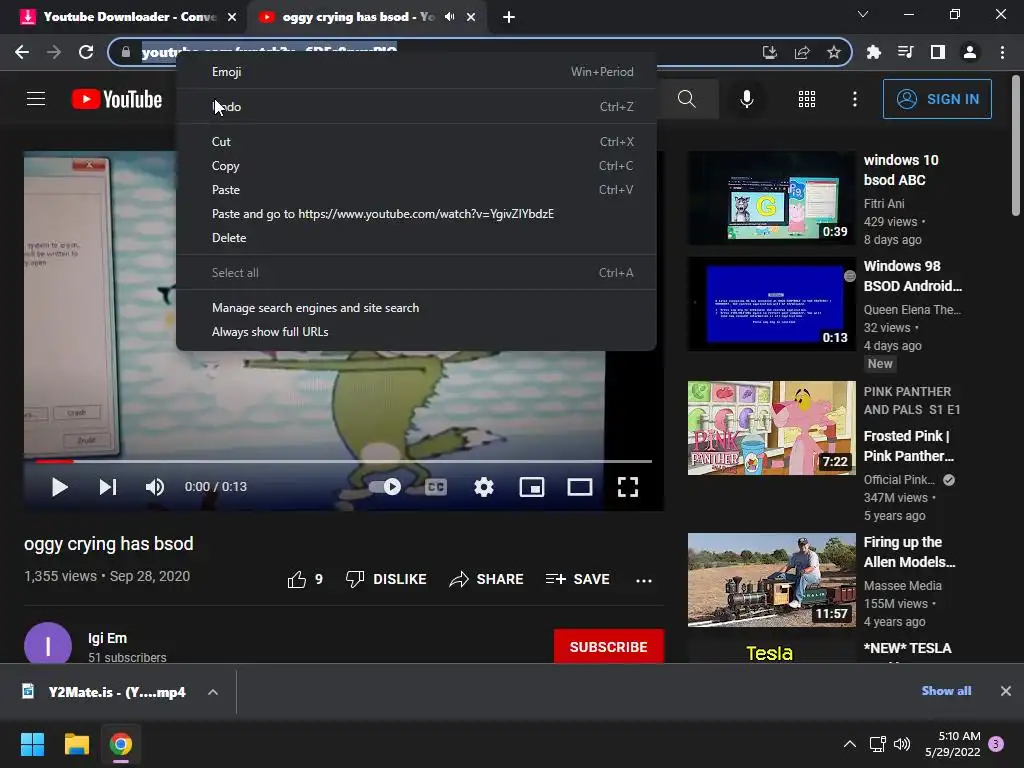
Task: Open tab search chevron
Action: [863, 14]
